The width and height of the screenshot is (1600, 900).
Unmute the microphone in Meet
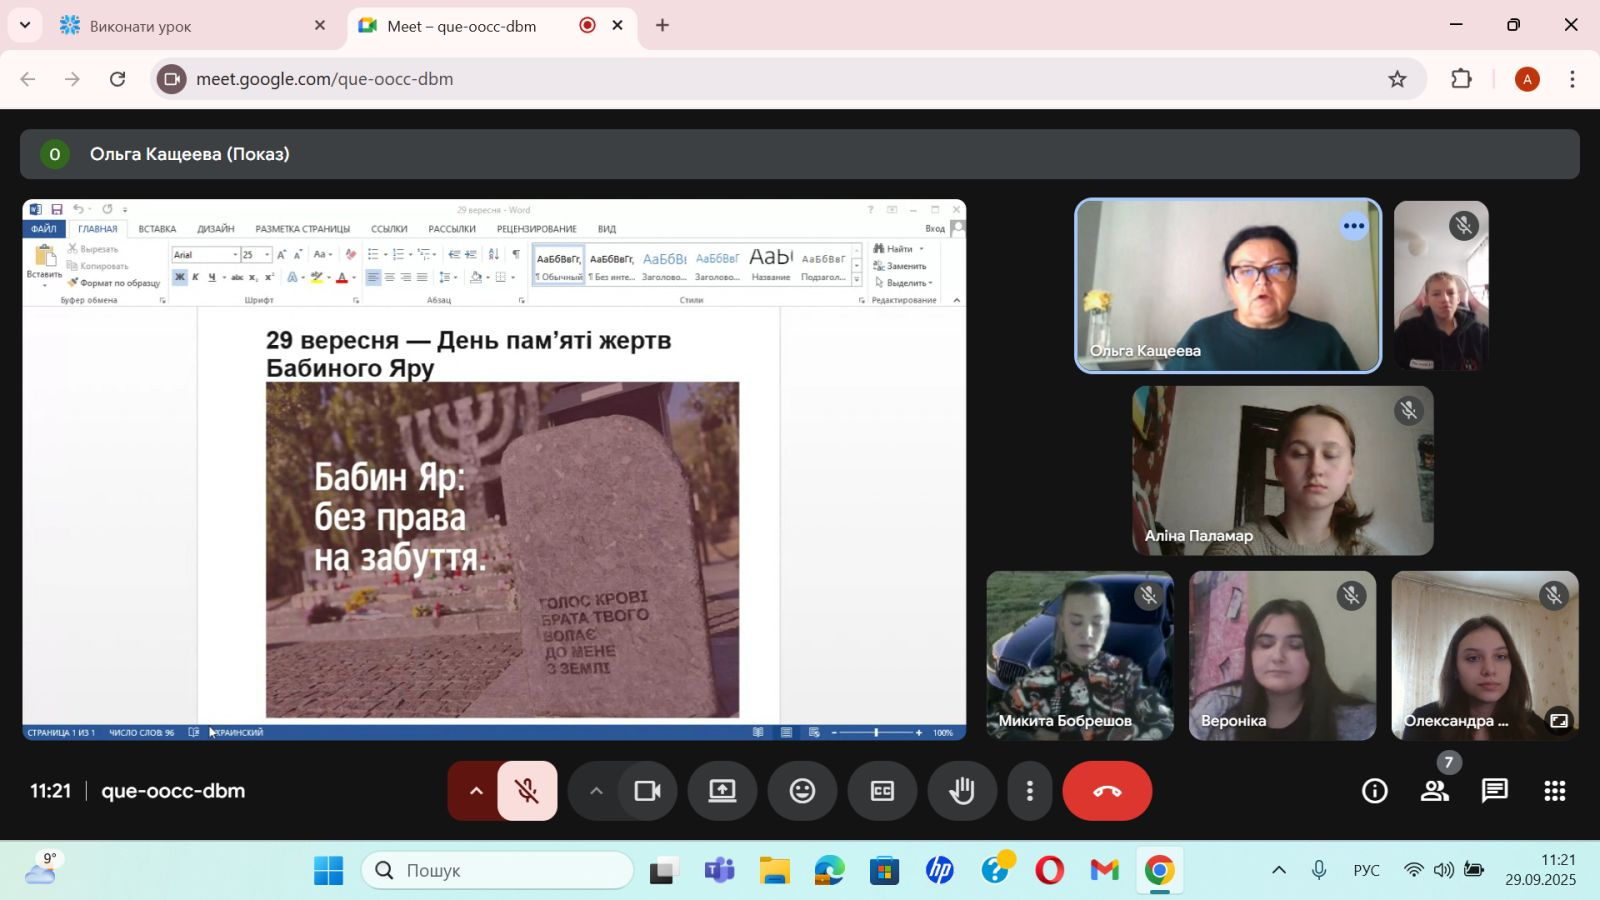tap(527, 791)
